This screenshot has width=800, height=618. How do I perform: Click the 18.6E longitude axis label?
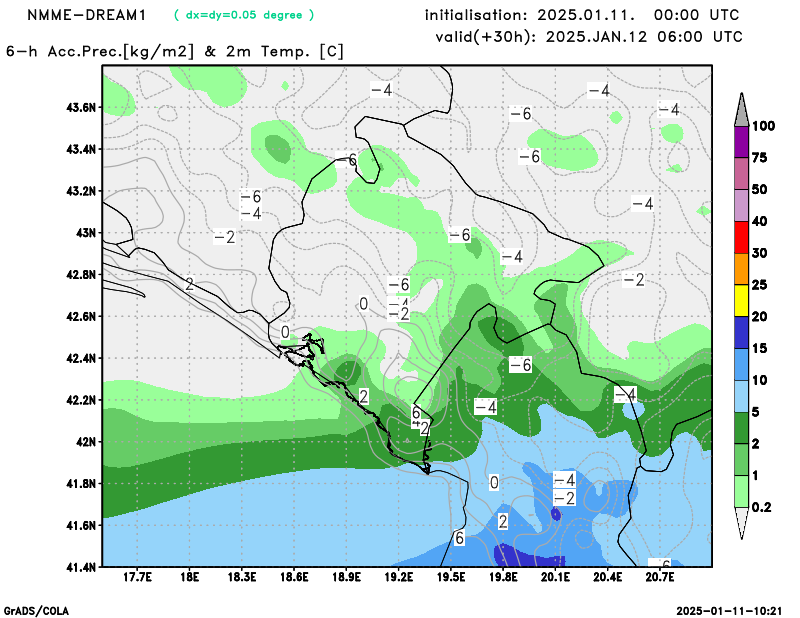(294, 578)
